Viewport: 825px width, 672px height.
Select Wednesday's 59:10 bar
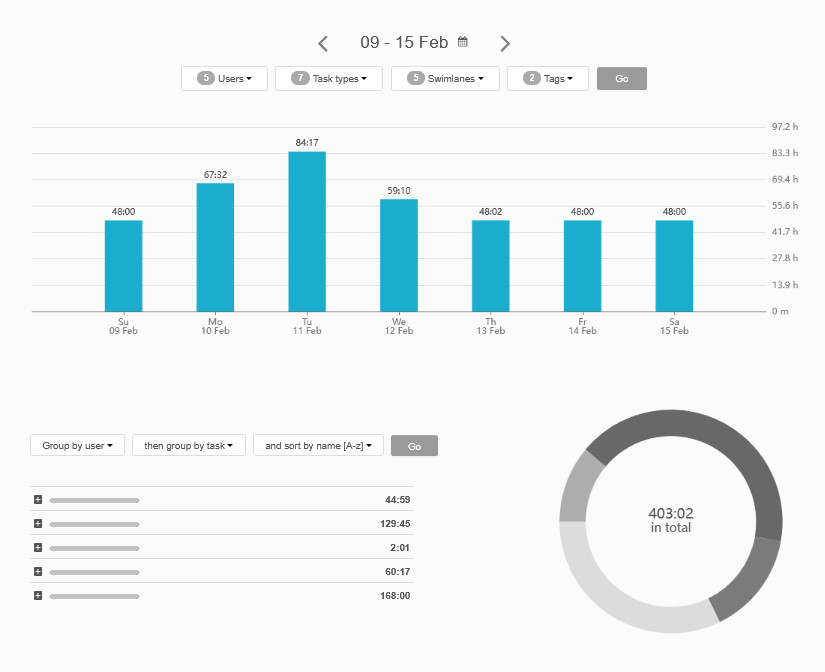tap(398, 255)
